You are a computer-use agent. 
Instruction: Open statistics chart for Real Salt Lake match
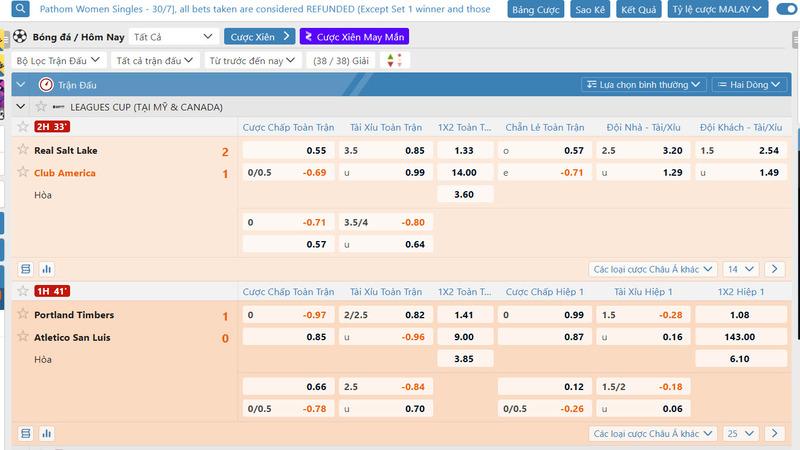pos(46,269)
